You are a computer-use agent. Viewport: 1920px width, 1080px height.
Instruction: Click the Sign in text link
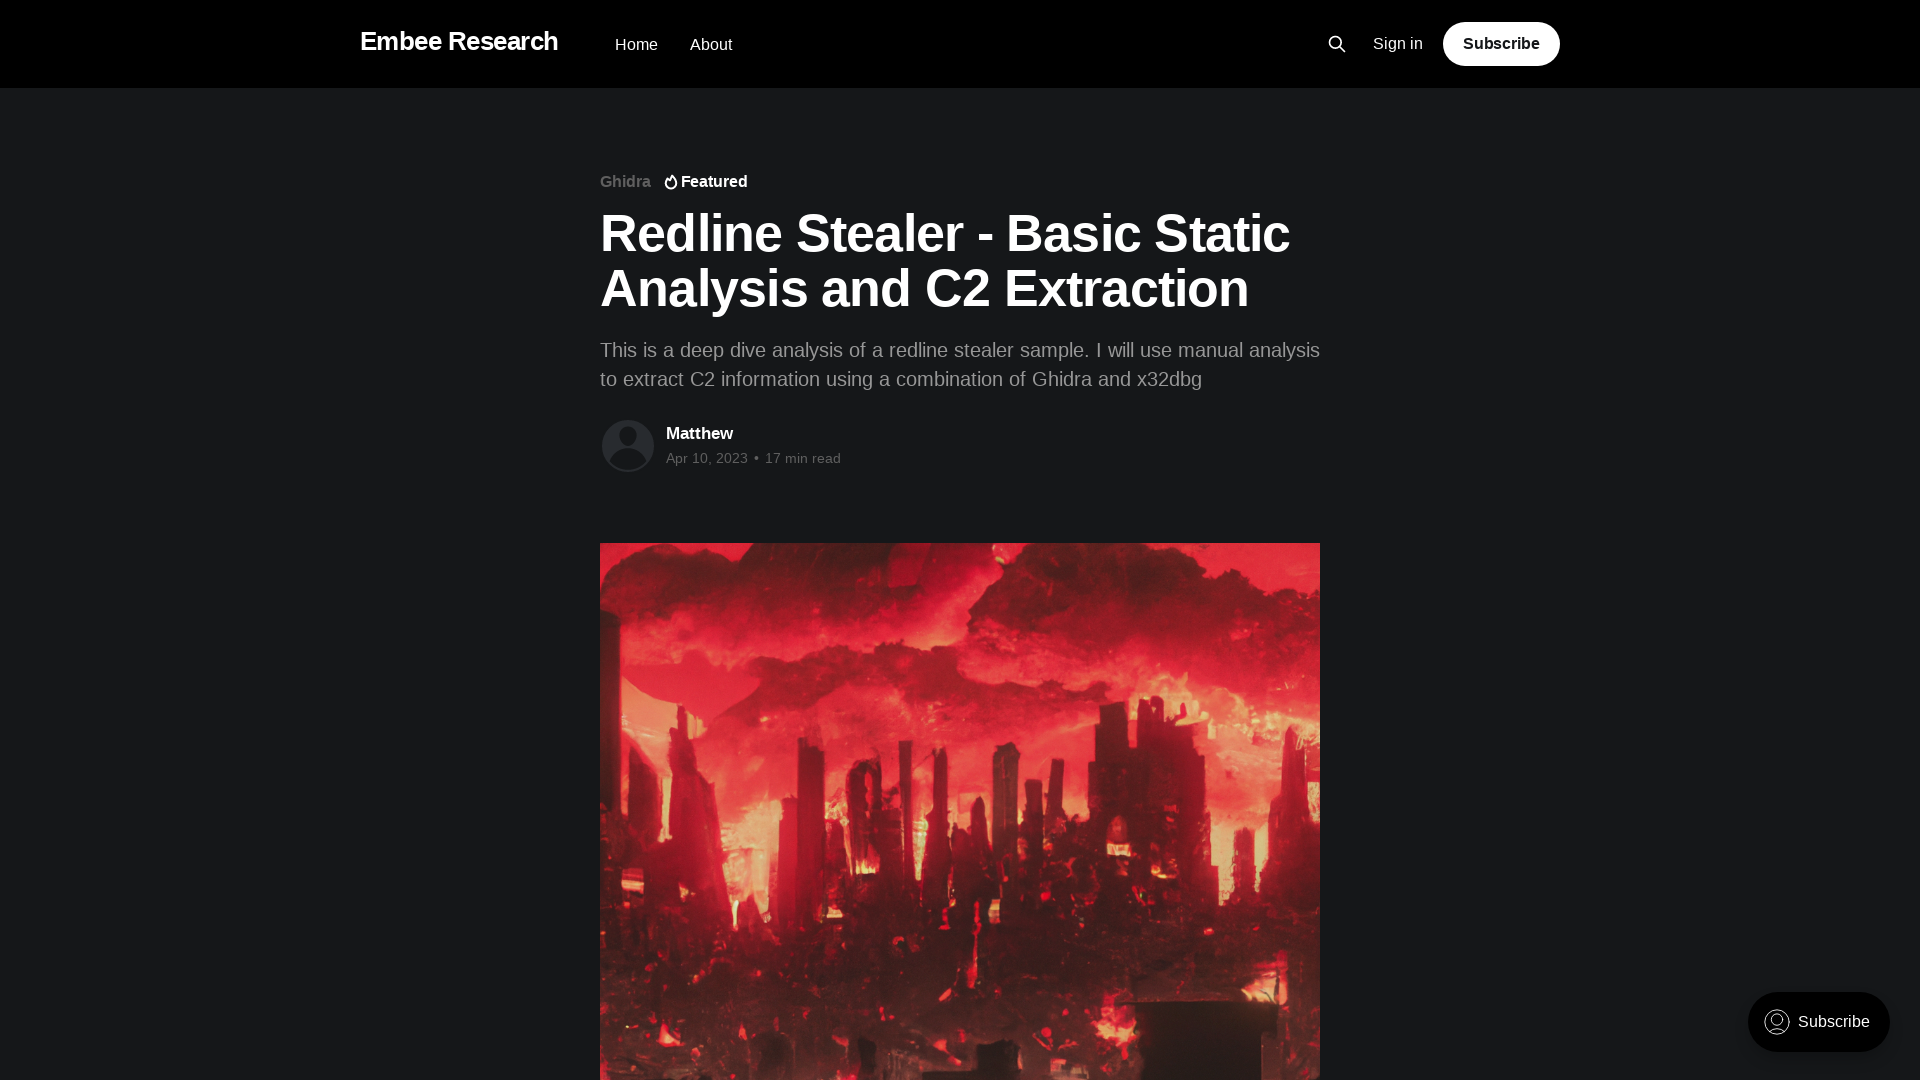pos(1398,42)
